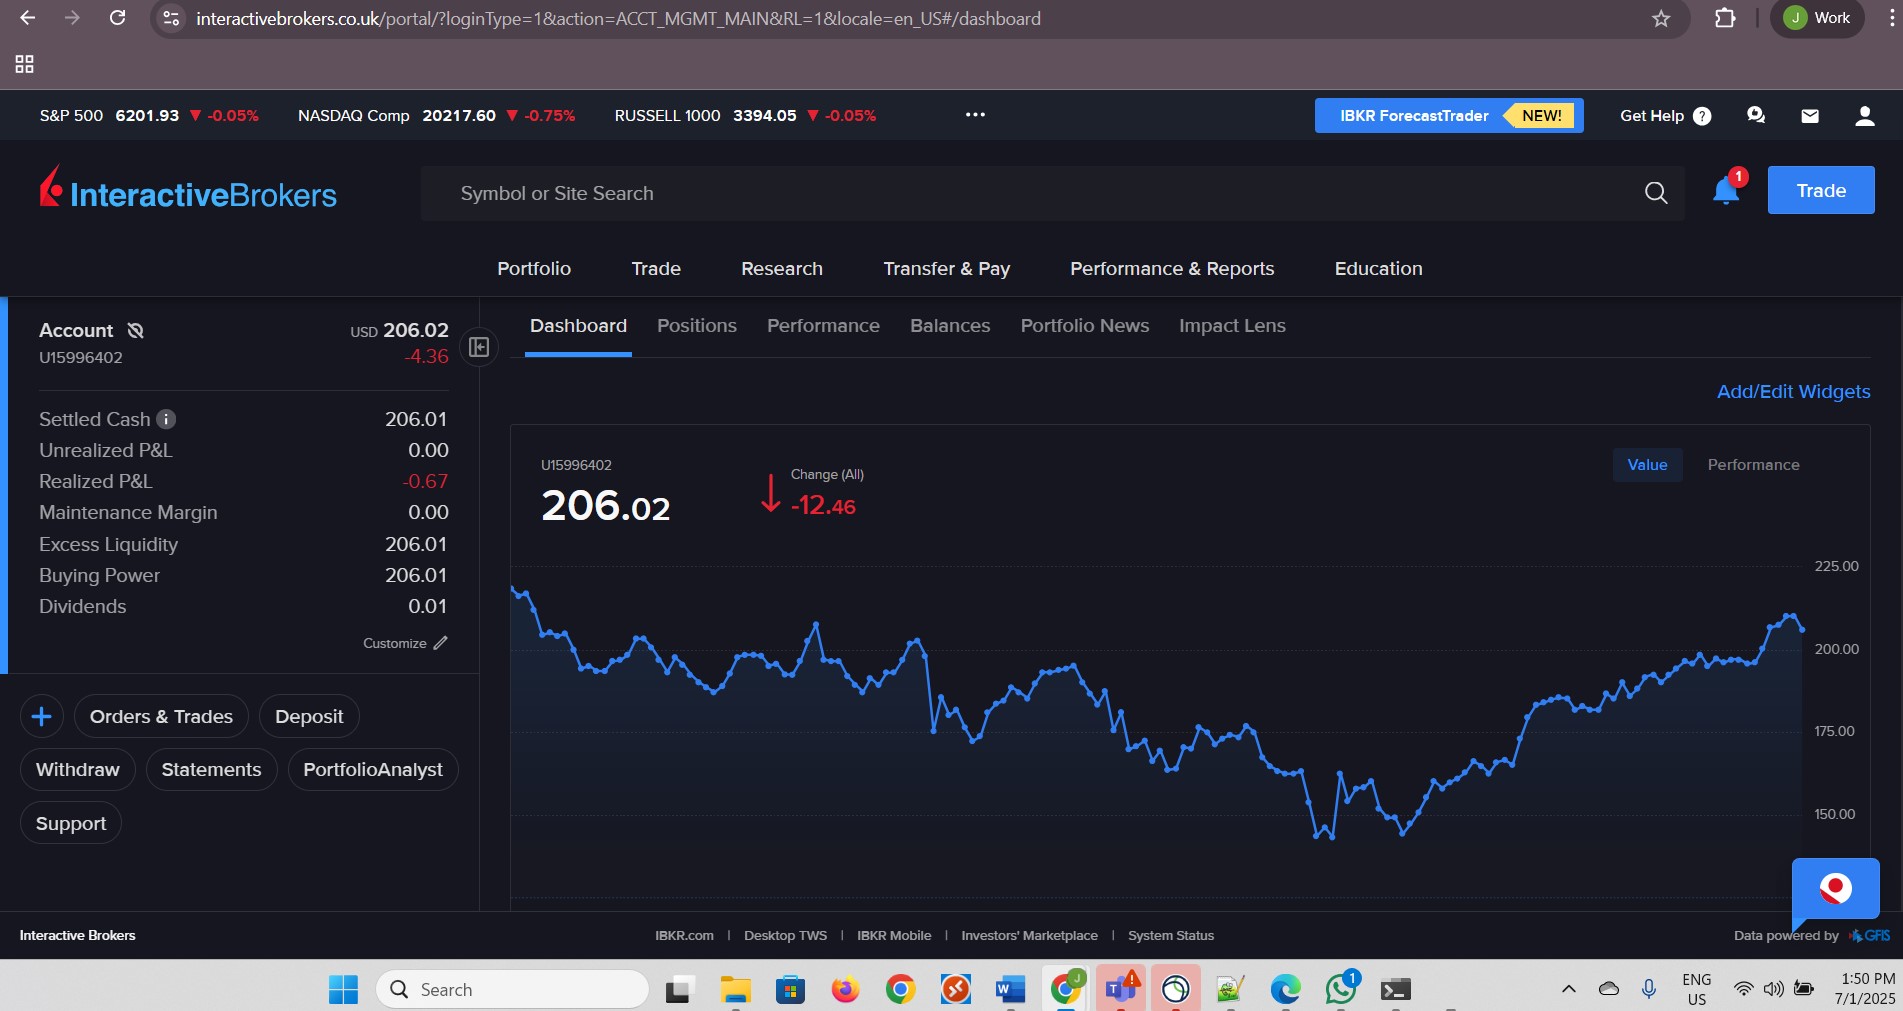1903x1011 pixels.
Task: Click the Deposit button
Action: [x=309, y=716]
